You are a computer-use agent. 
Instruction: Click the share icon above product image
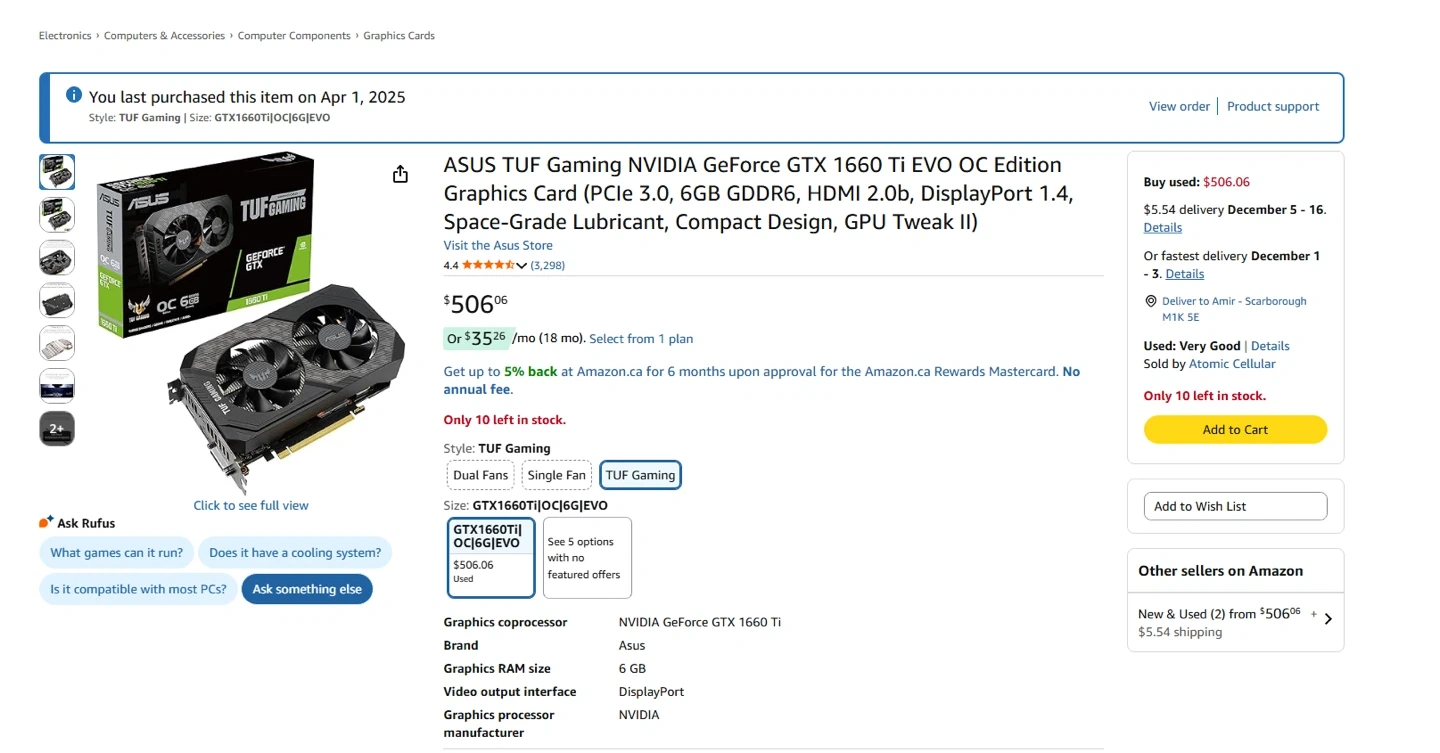(x=400, y=174)
